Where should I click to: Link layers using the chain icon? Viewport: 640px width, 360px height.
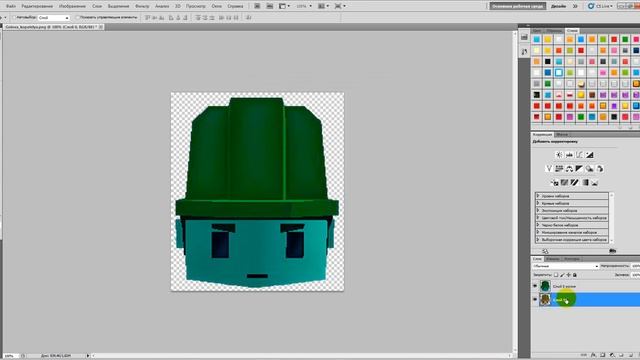[x=584, y=355]
